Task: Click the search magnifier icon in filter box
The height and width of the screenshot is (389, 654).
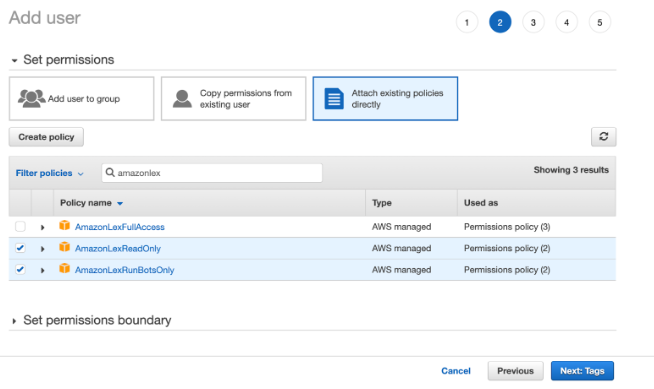Action: pyautogui.click(x=110, y=172)
